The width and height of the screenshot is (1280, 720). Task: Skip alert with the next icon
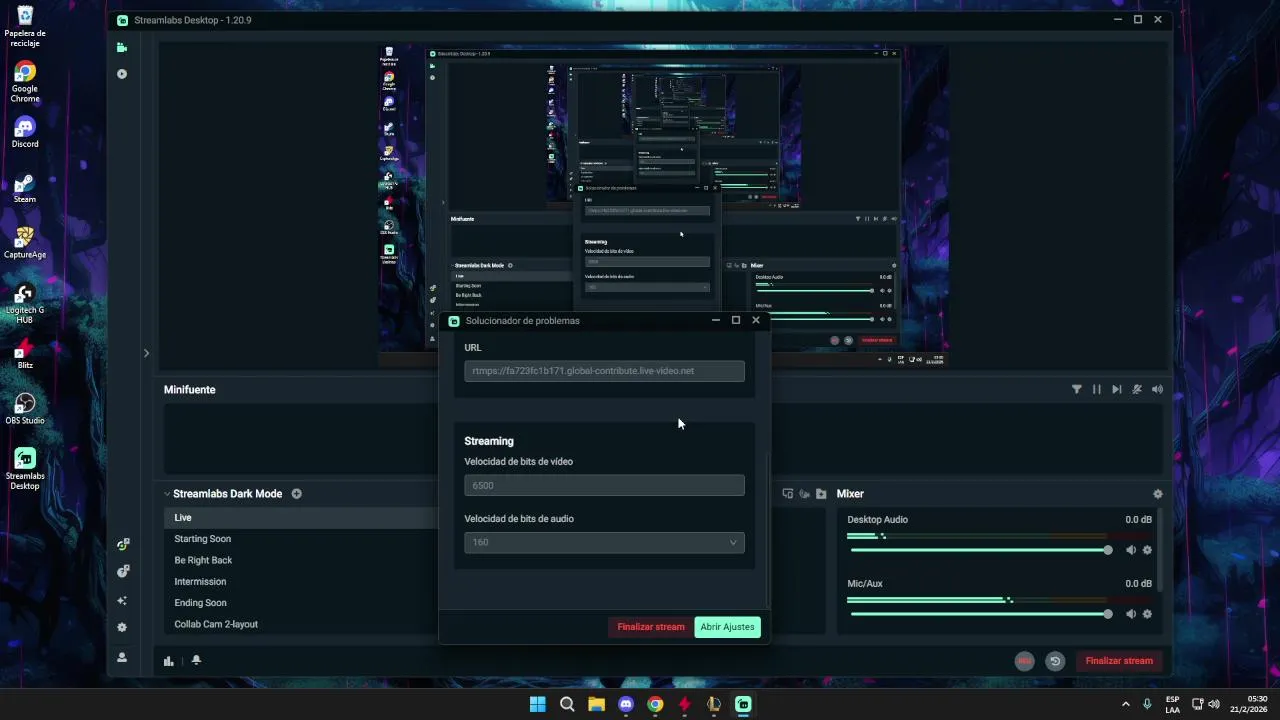1117,389
